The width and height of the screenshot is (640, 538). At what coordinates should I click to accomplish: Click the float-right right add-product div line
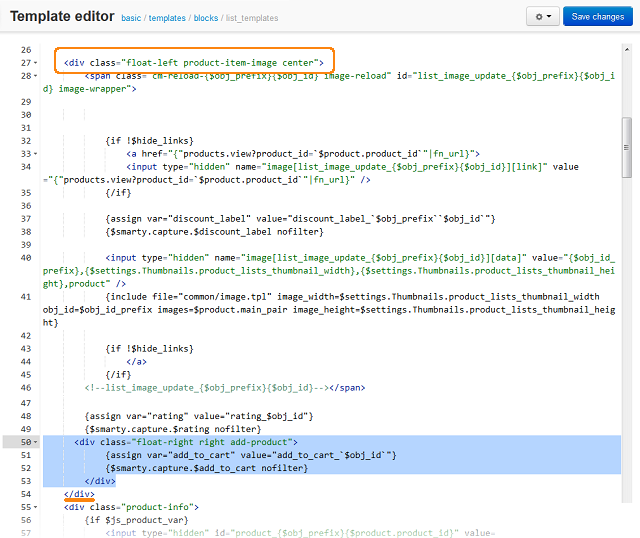(x=186, y=442)
